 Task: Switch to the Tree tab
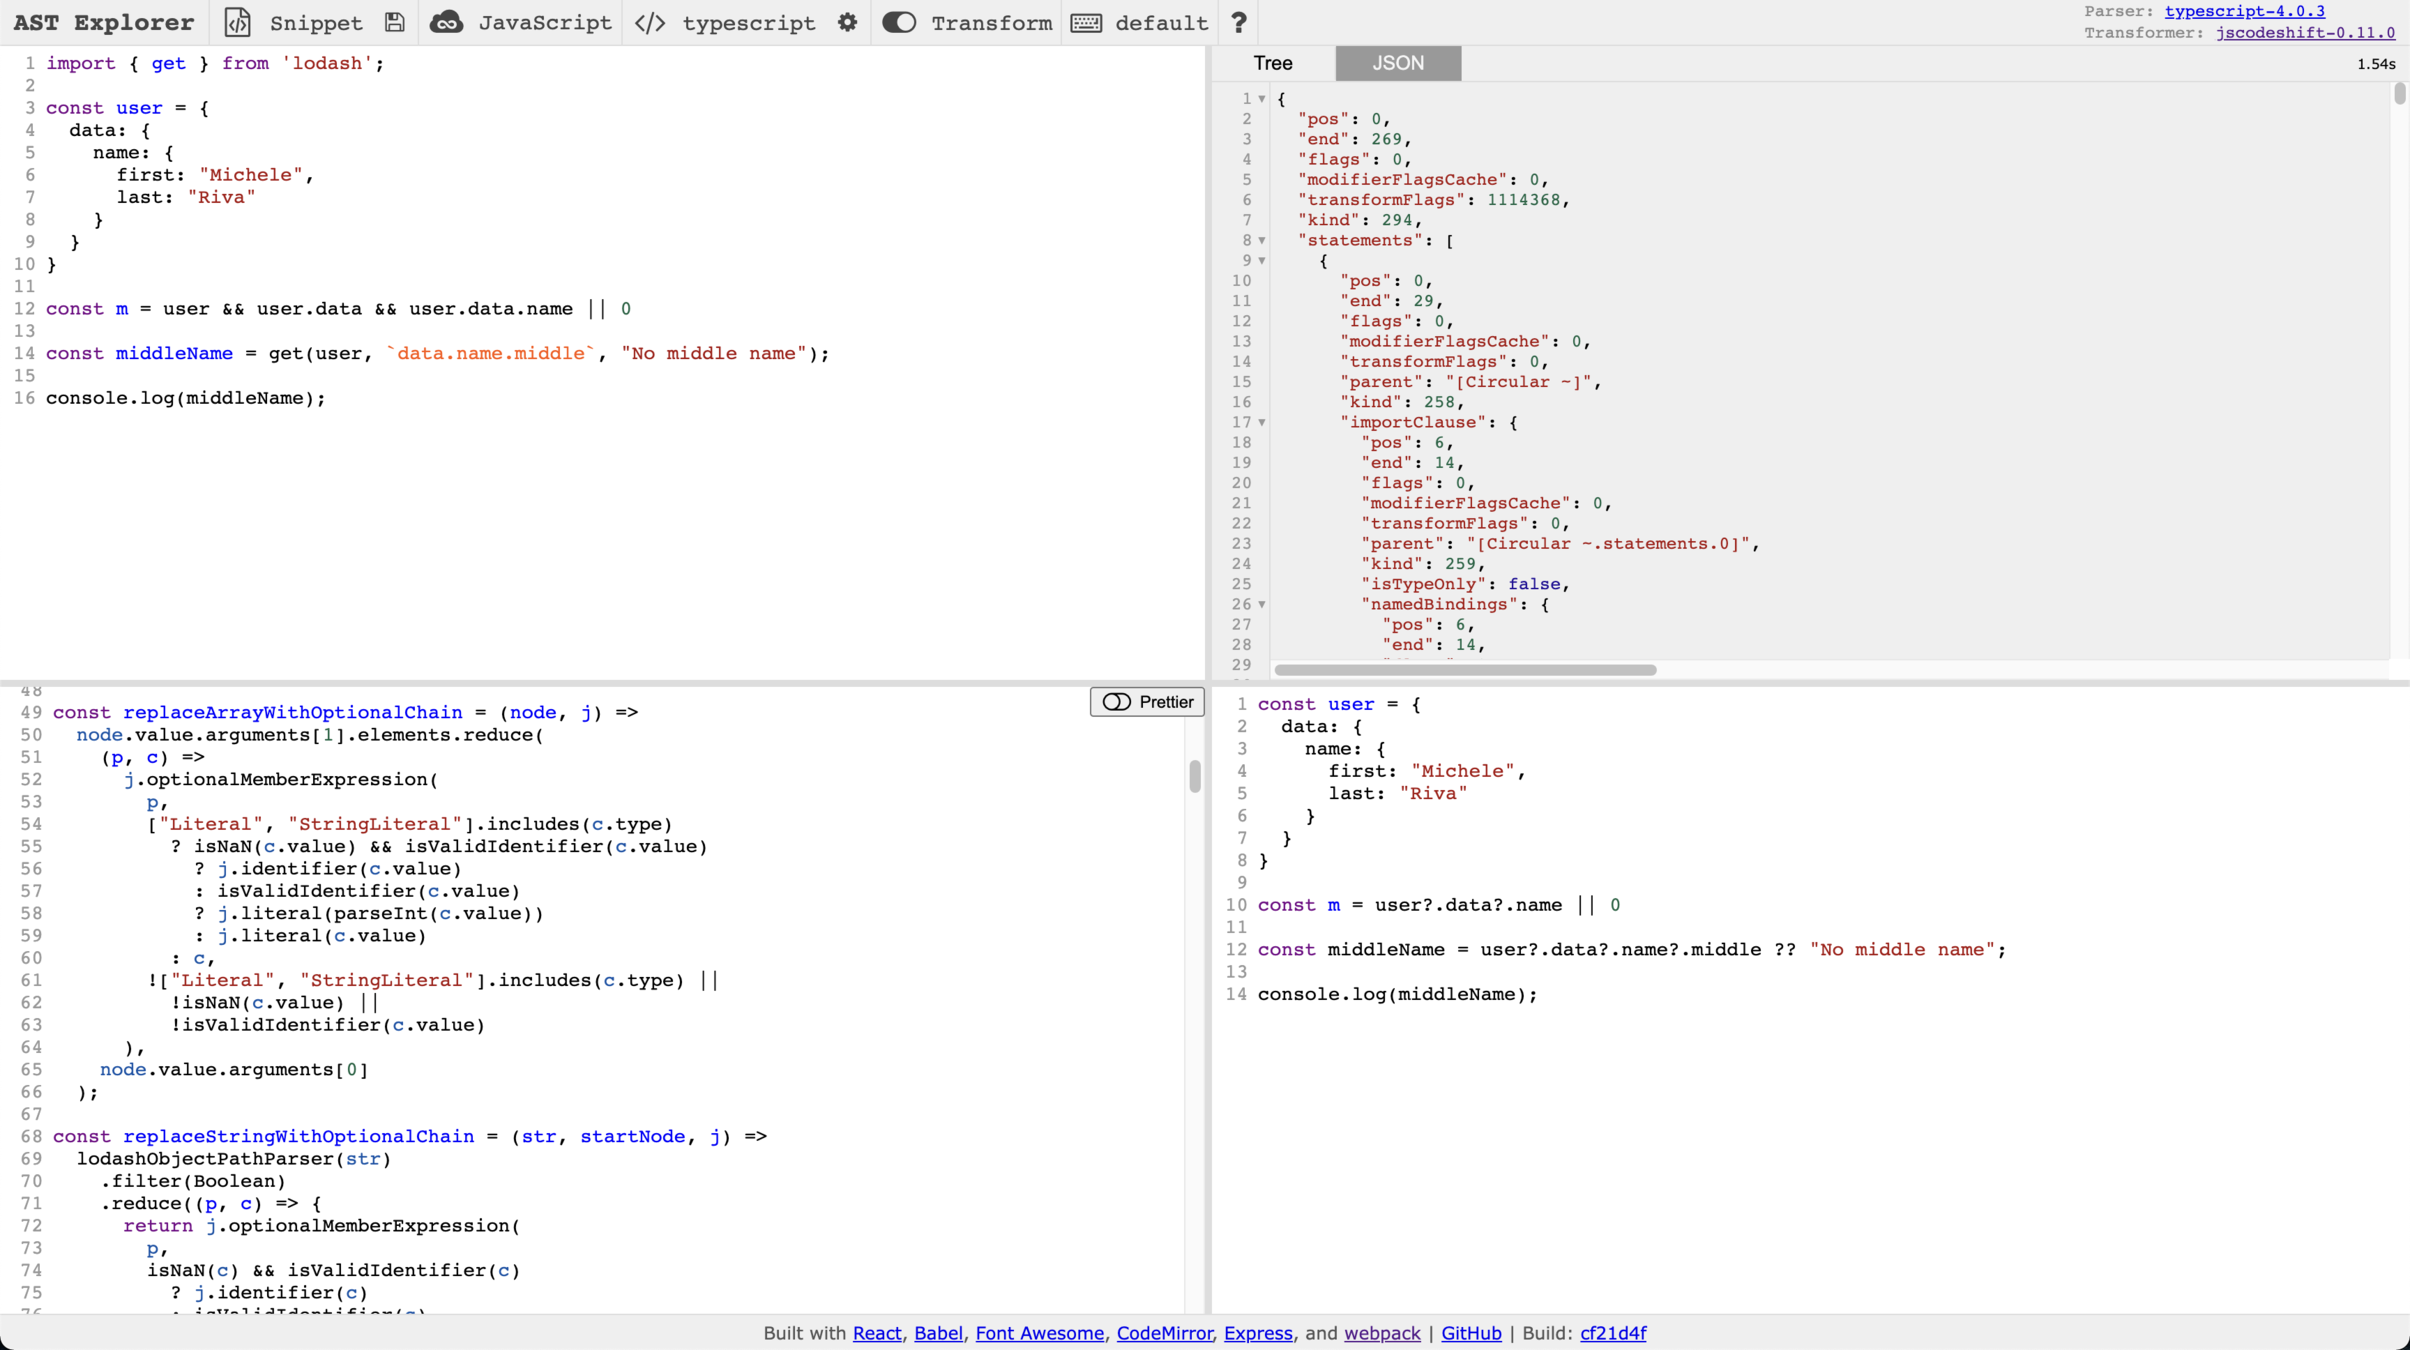[x=1272, y=63]
